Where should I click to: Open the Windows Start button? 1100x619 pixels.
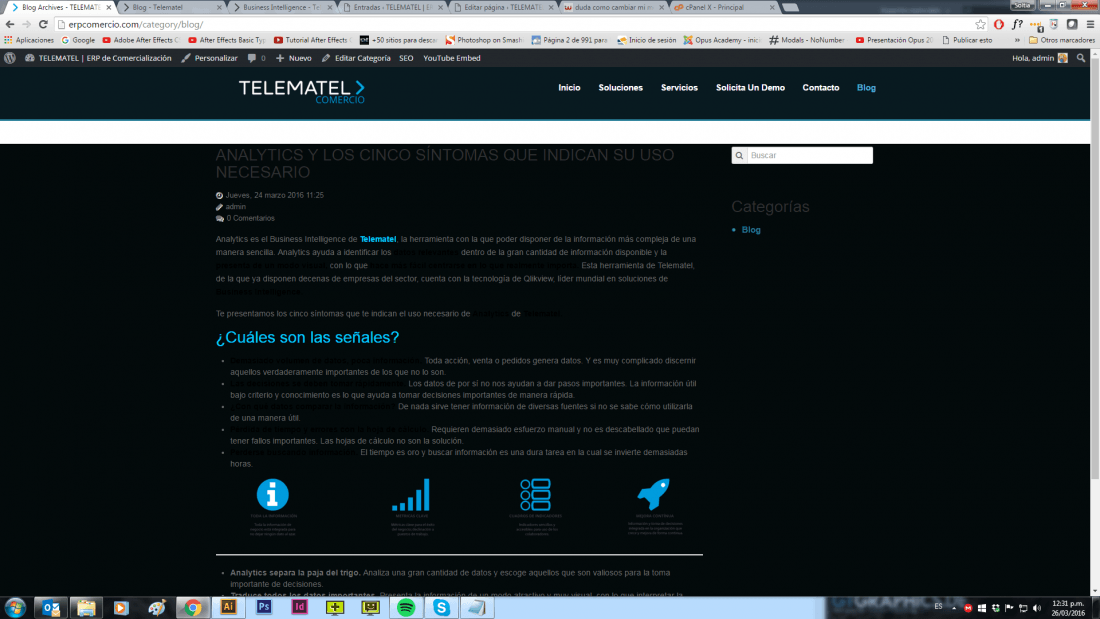click(x=15, y=608)
